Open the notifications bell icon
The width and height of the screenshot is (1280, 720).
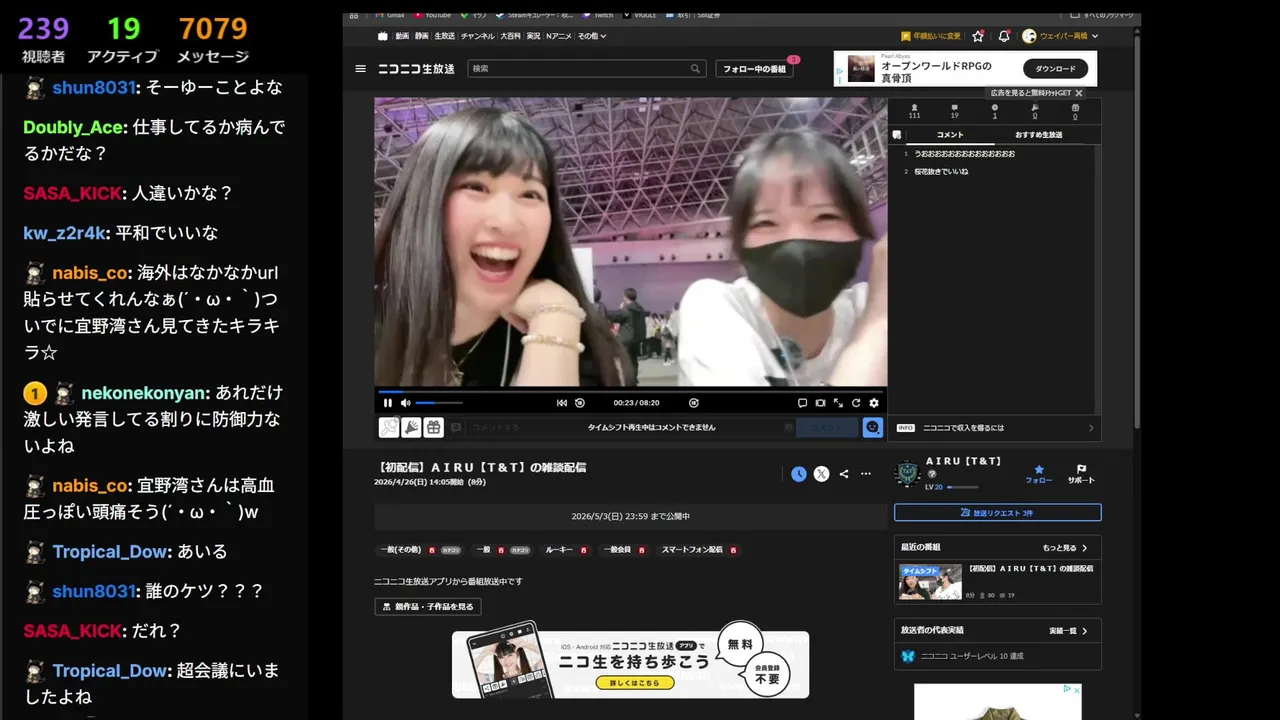1004,36
